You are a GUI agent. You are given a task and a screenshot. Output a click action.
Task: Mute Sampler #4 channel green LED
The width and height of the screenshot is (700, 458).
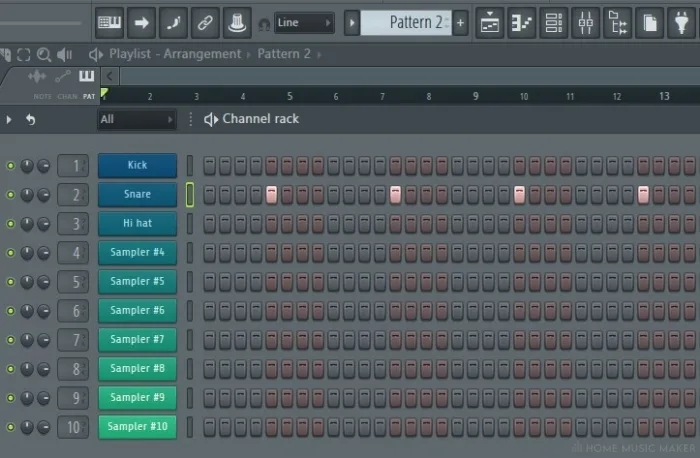10,253
